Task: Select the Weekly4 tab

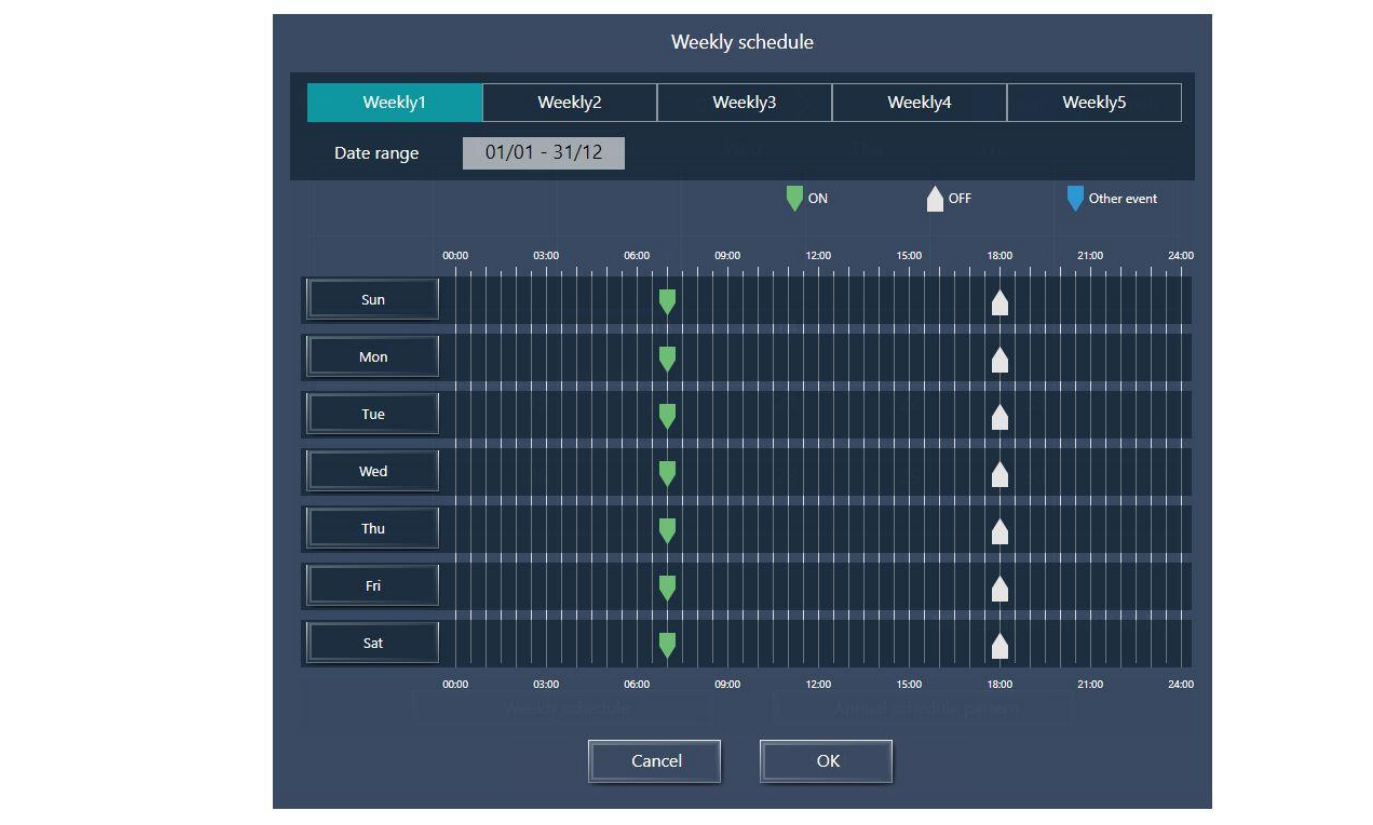Action: pos(919,102)
